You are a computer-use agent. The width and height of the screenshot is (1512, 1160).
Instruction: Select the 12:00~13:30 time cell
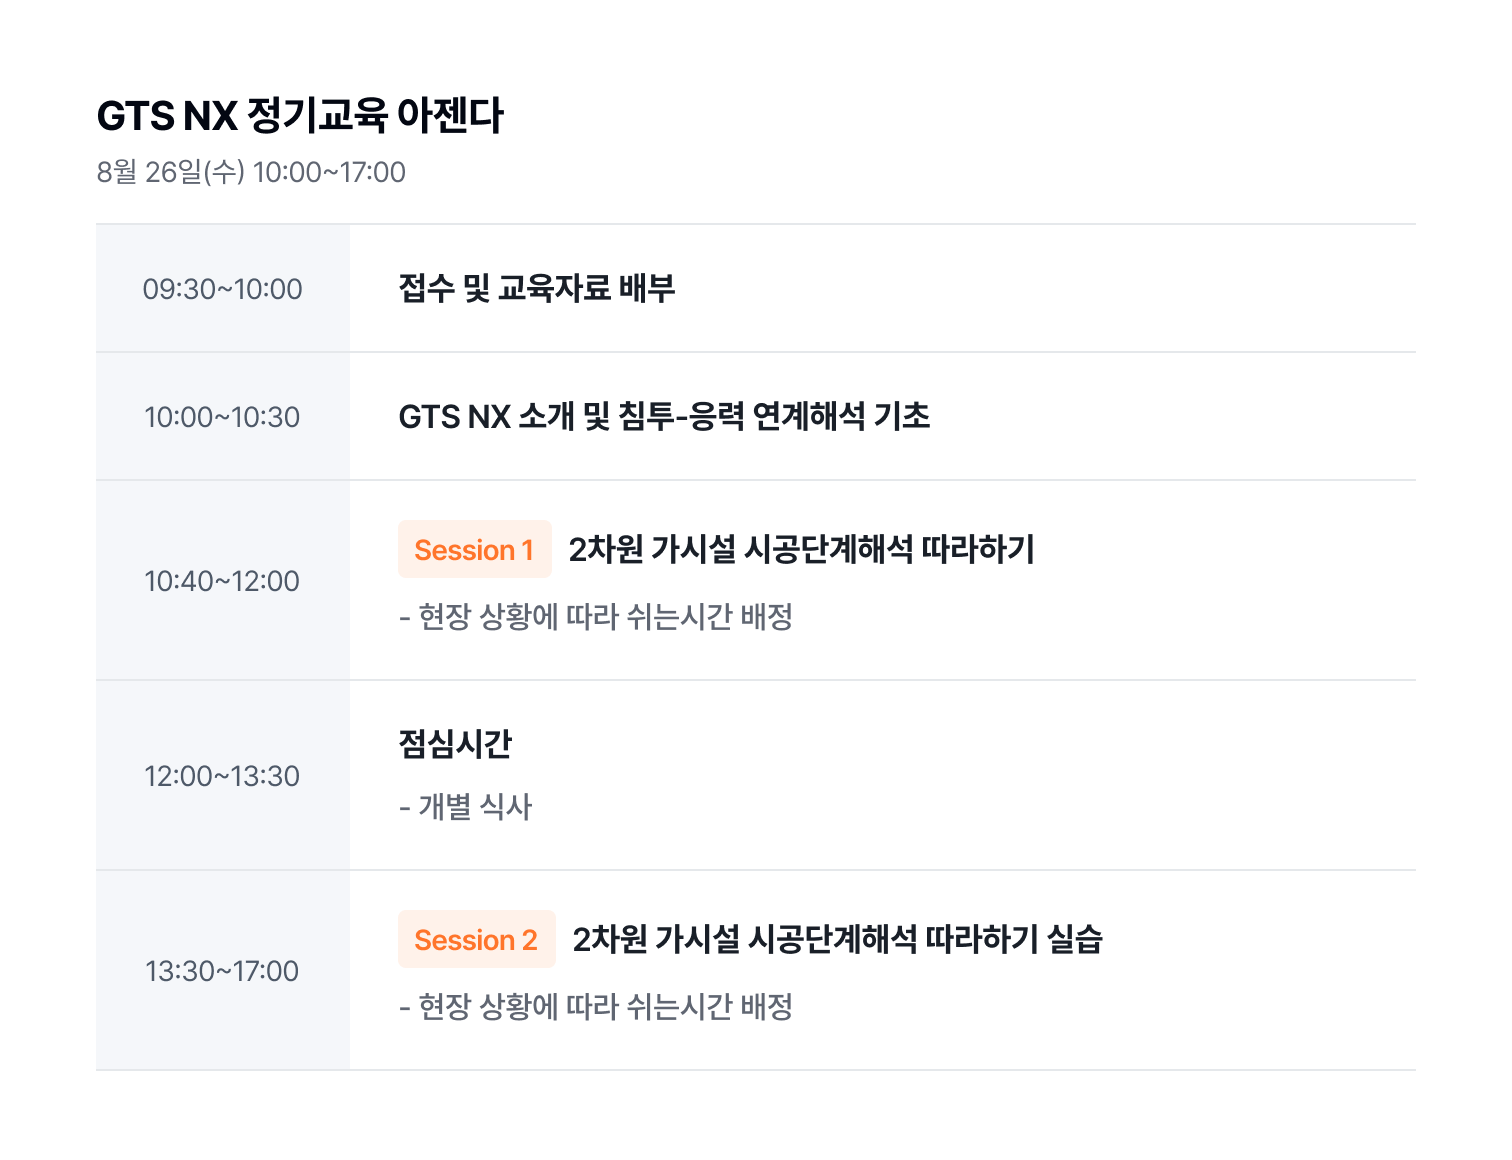click(x=222, y=776)
